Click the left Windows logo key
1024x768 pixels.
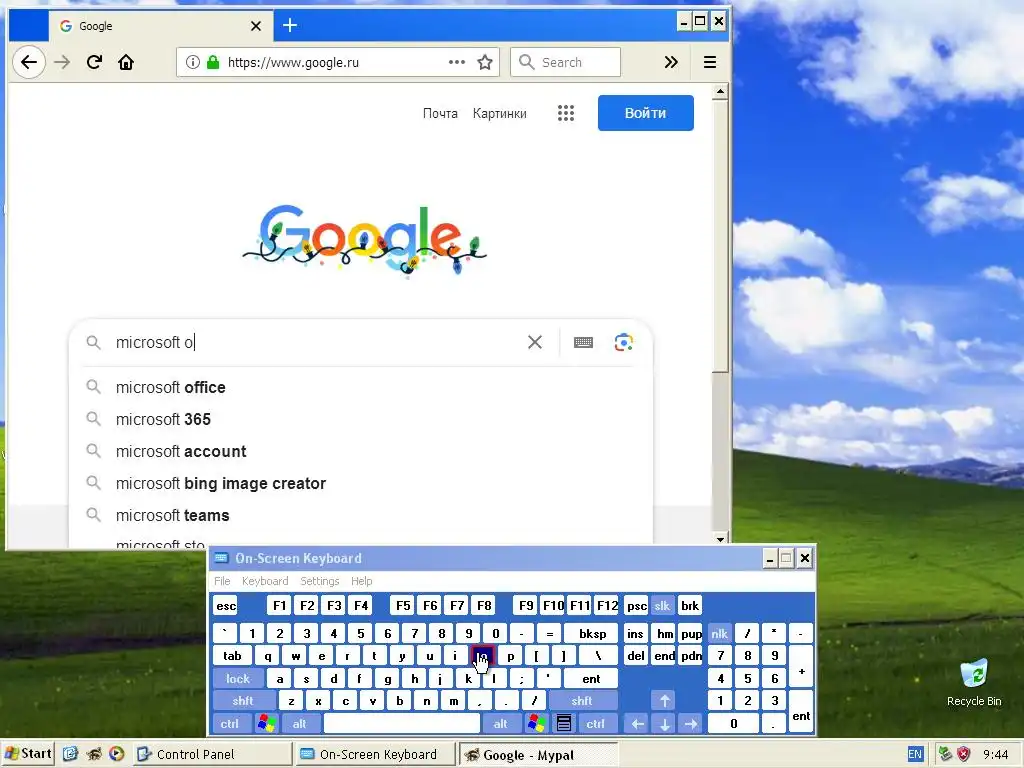[x=266, y=724]
